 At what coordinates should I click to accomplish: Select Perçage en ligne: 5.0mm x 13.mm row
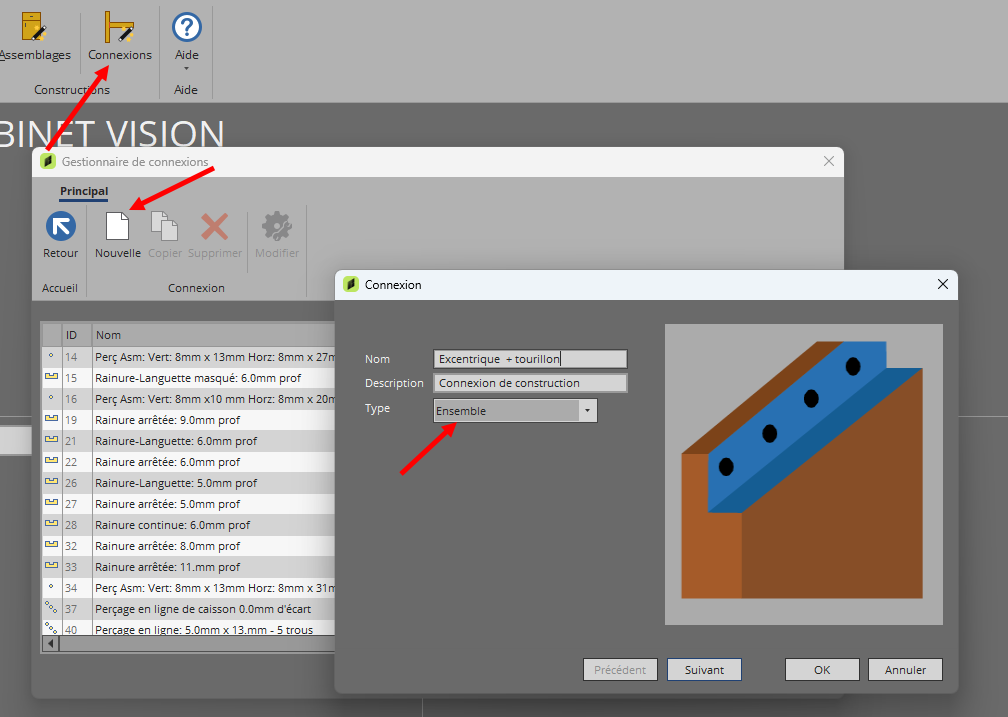(x=188, y=628)
